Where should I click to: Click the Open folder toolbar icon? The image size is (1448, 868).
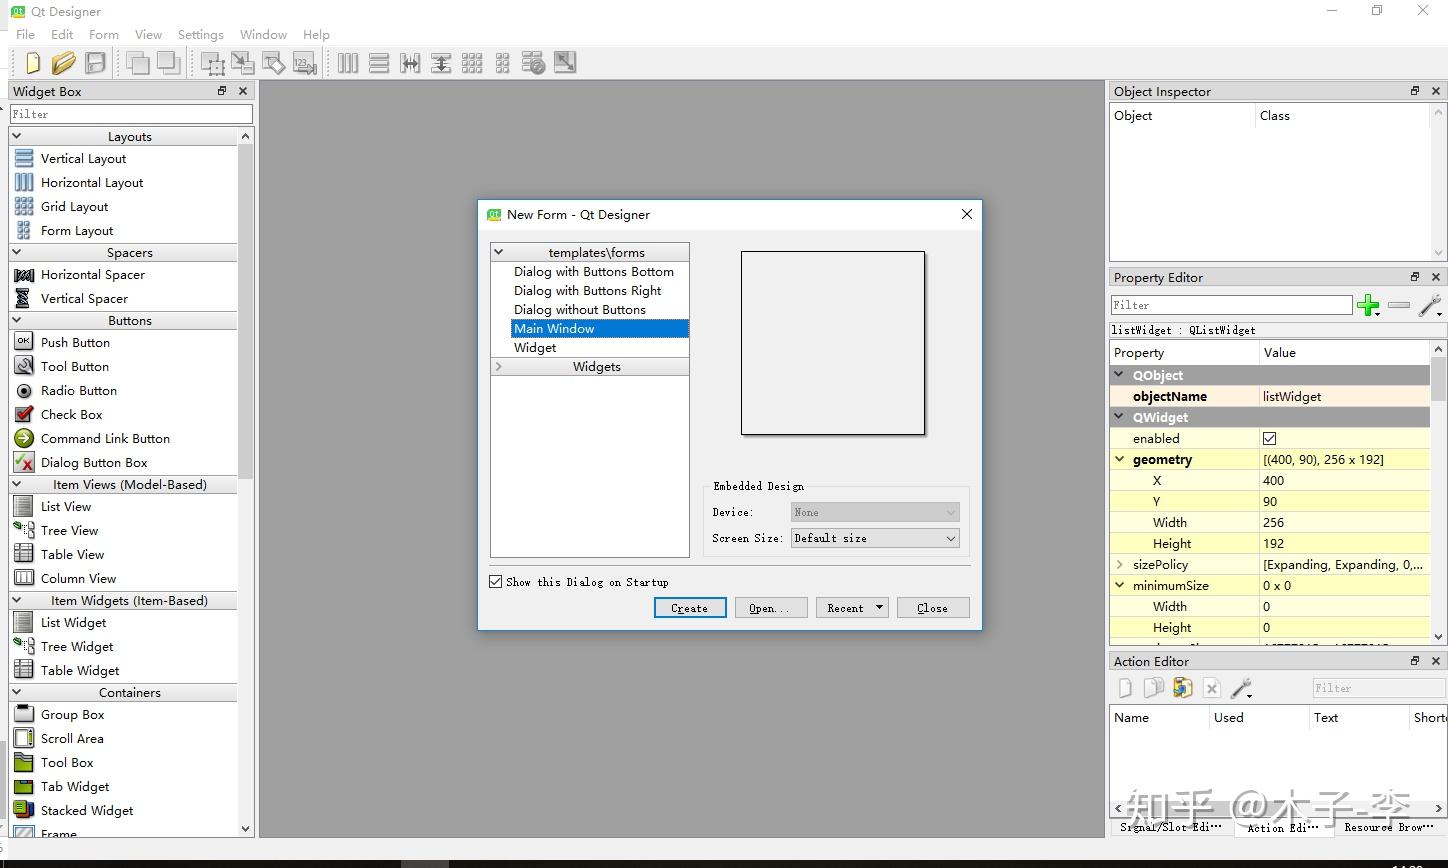63,63
